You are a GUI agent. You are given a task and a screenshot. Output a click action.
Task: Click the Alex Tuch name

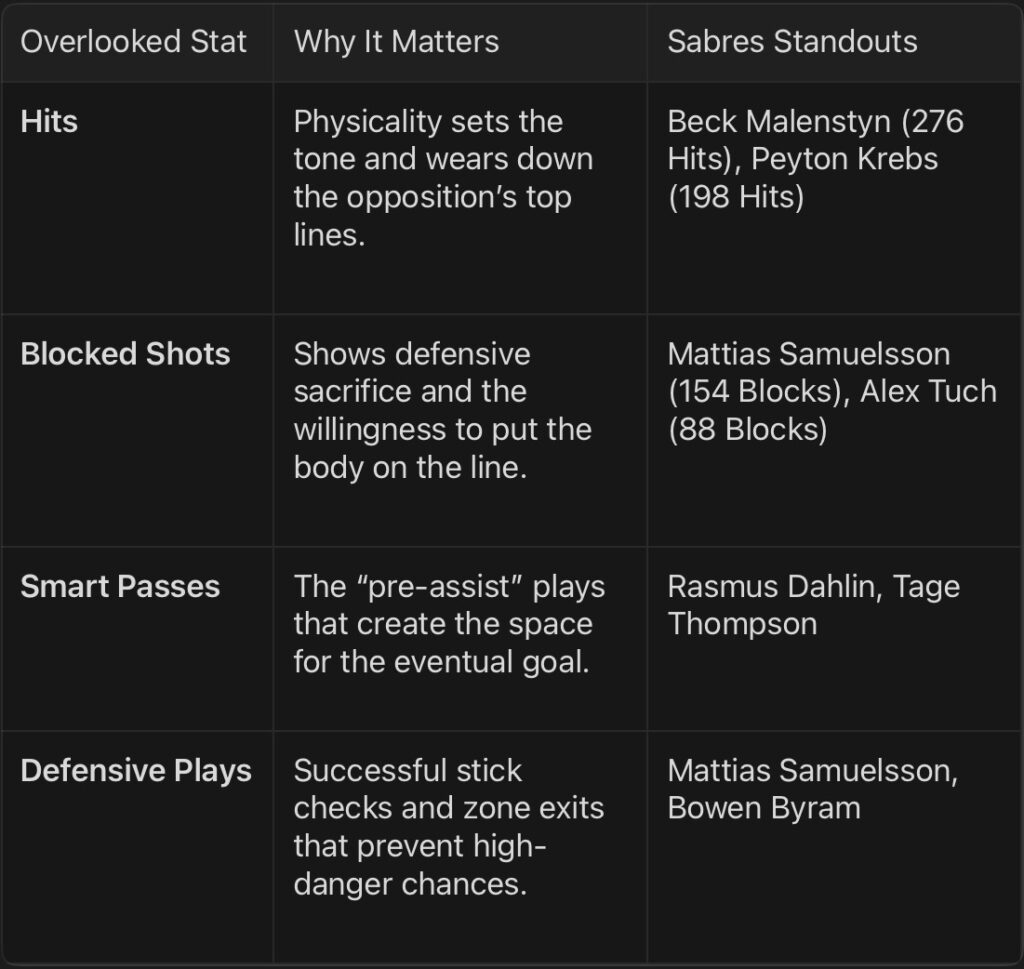pos(928,391)
